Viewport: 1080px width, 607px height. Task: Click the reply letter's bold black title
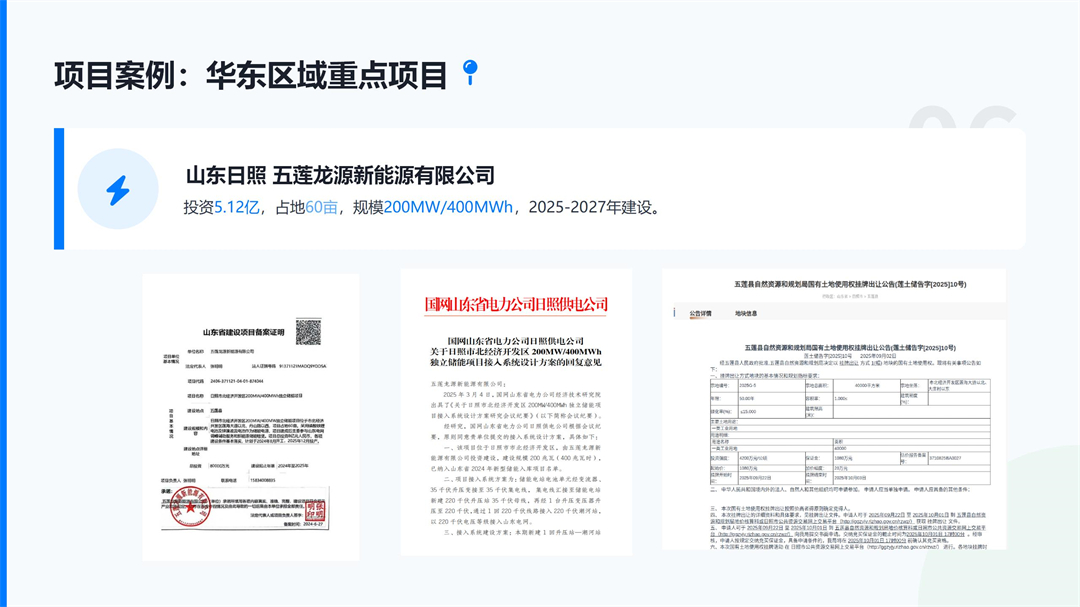(x=516, y=352)
